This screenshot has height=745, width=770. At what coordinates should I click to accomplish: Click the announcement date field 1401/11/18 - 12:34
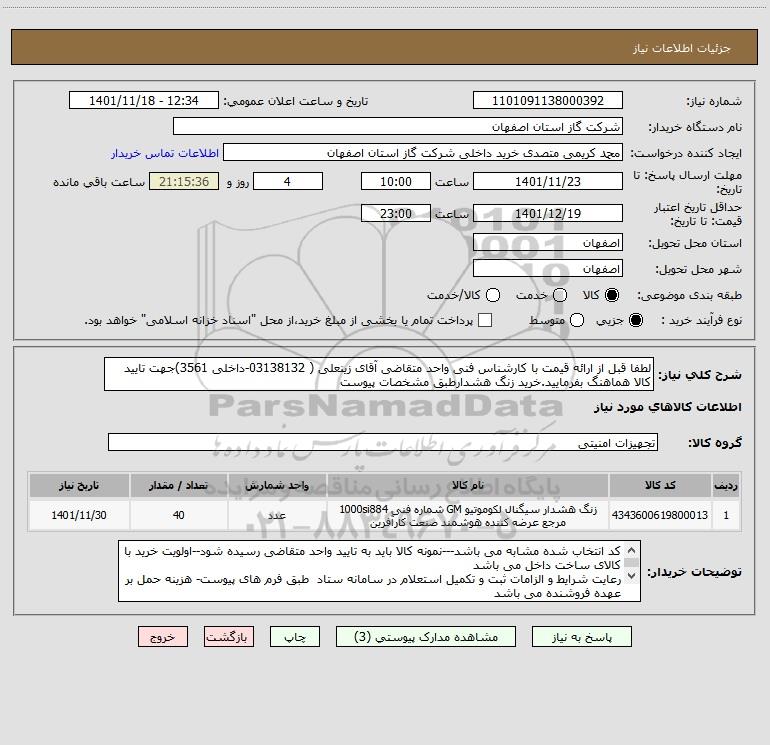144,101
